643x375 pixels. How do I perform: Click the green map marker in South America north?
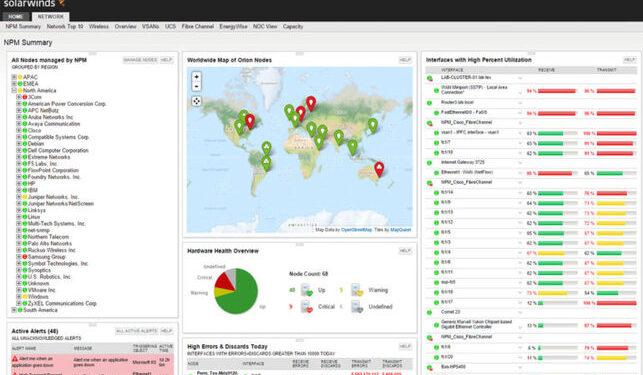(267, 148)
